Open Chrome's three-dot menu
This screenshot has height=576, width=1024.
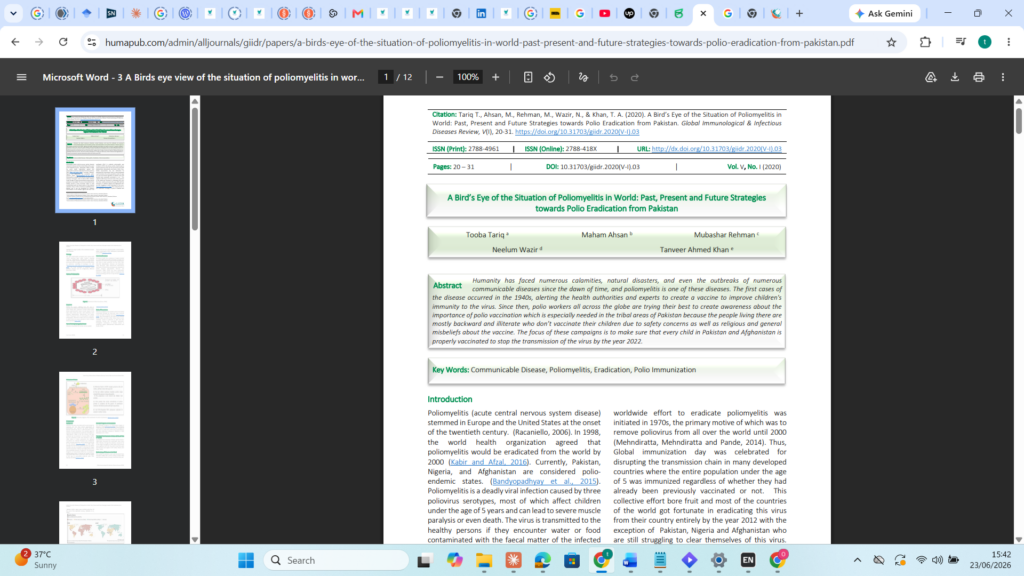(x=1009, y=42)
